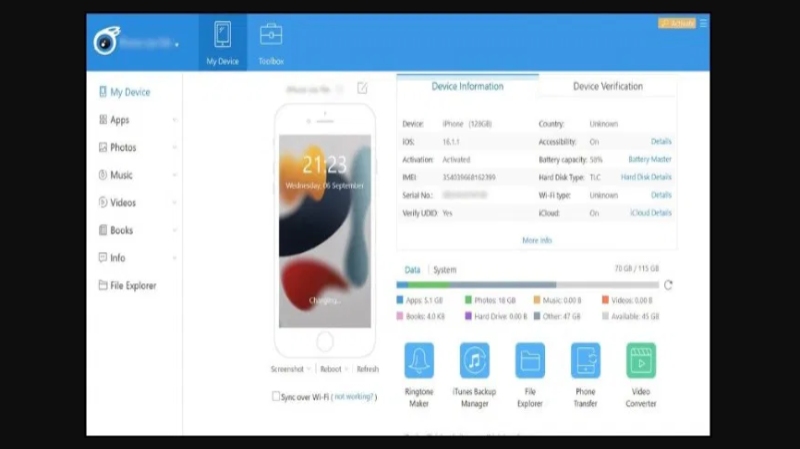
Task: Expand the Info sidebar chevron
Action: (x=174, y=258)
